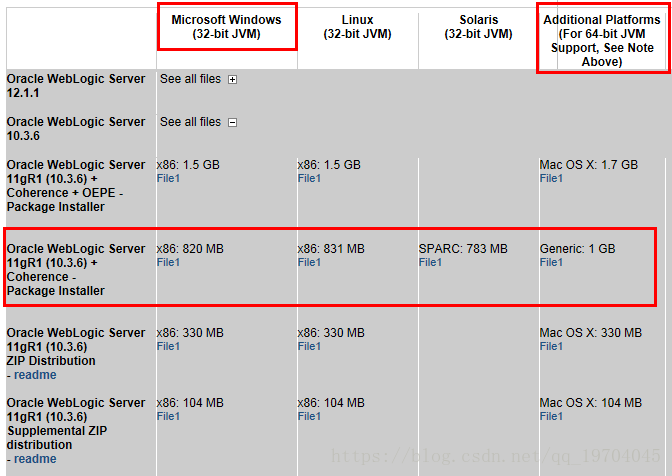Select 'x86: 831 MB' size text
Screen dimensions: 672x476
(x=331, y=249)
